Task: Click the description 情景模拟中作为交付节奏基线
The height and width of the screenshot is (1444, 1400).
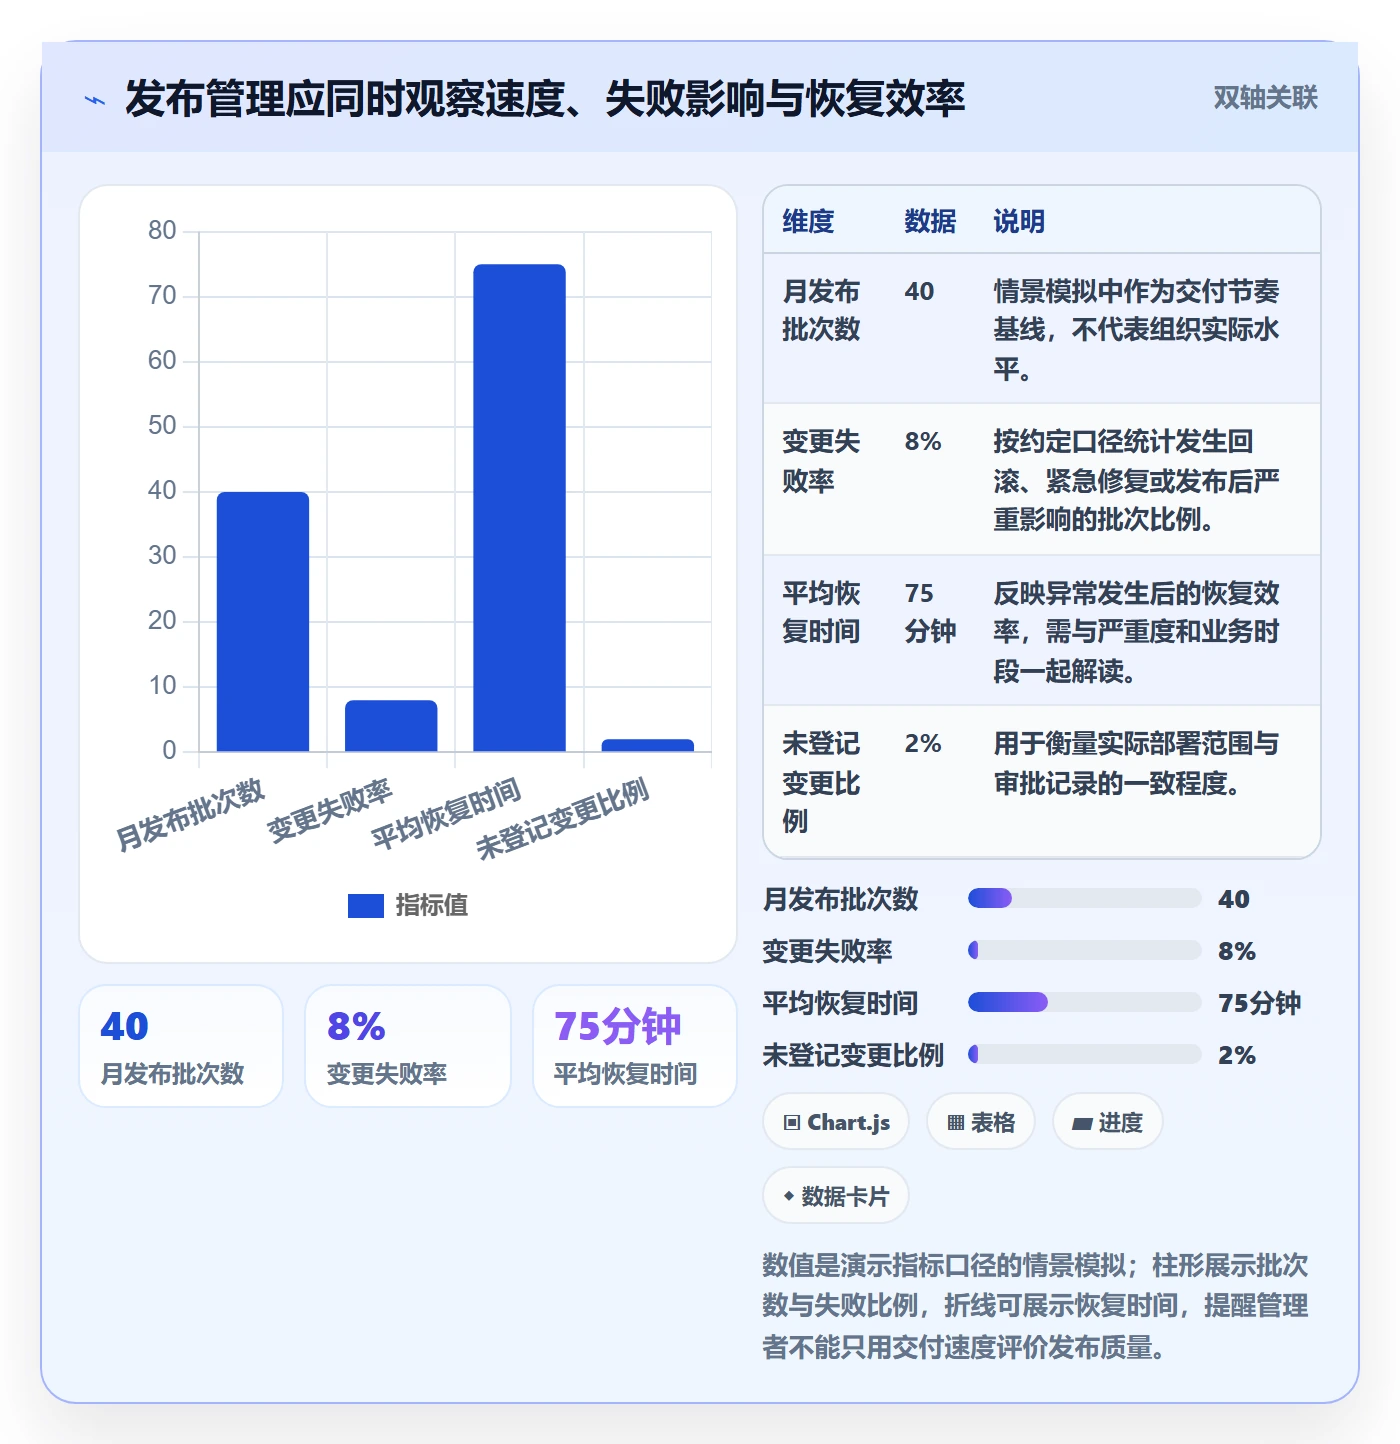Action: pyautogui.click(x=1136, y=330)
